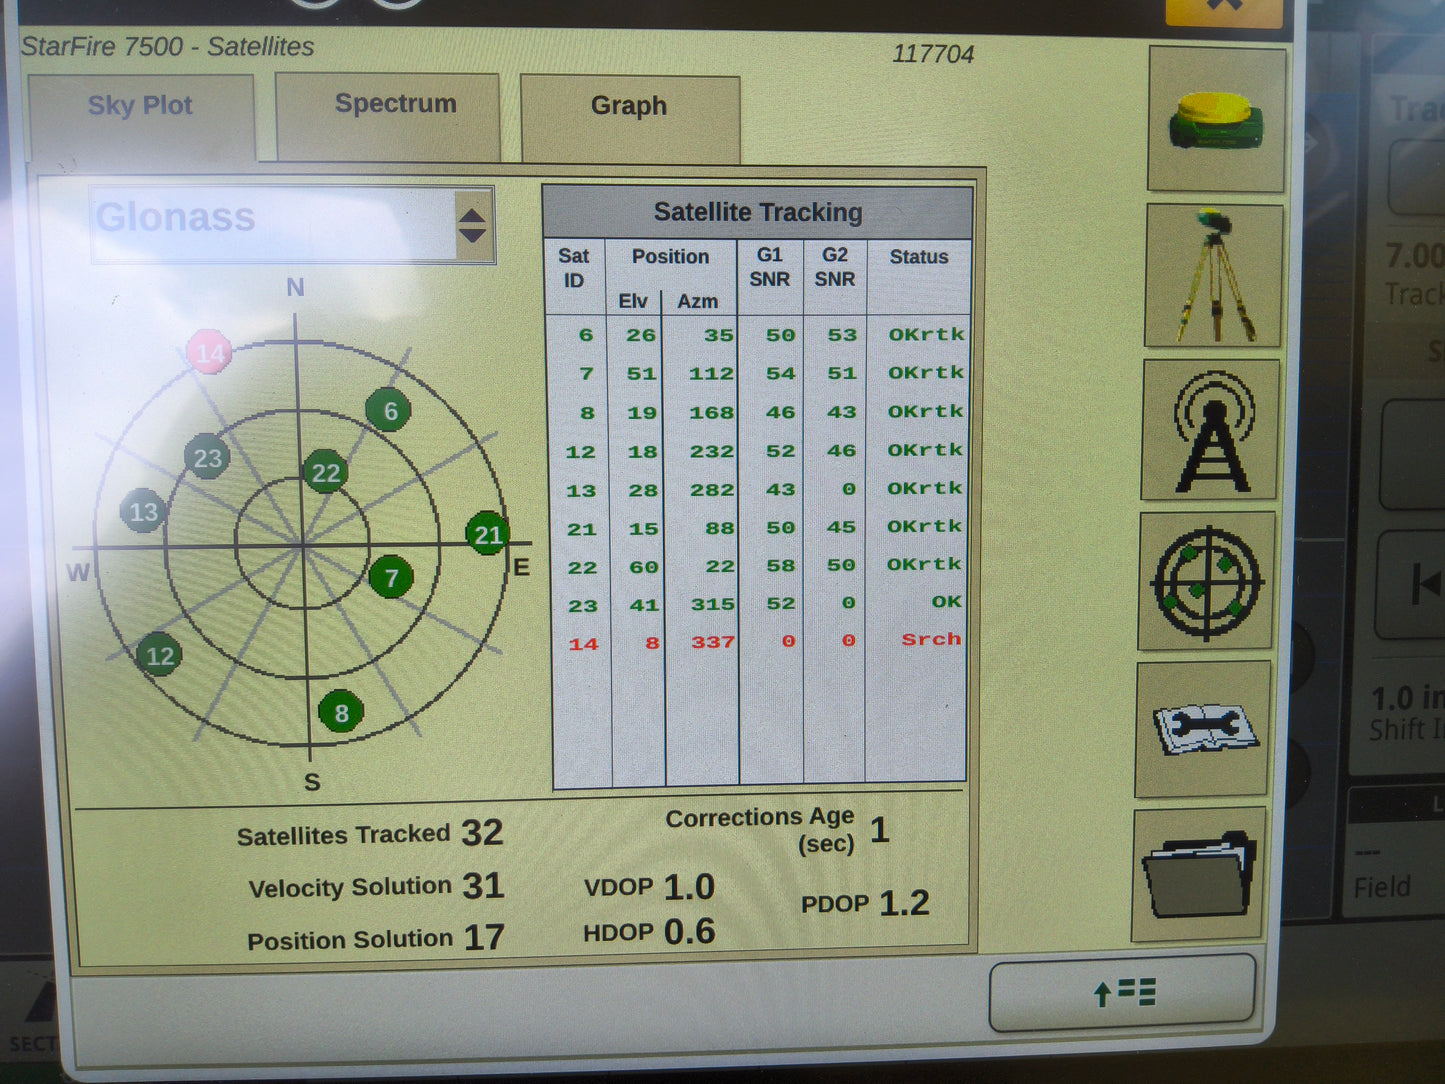1445x1084 pixels.
Task: Open the StarFire receiver icon
Action: (1216, 119)
